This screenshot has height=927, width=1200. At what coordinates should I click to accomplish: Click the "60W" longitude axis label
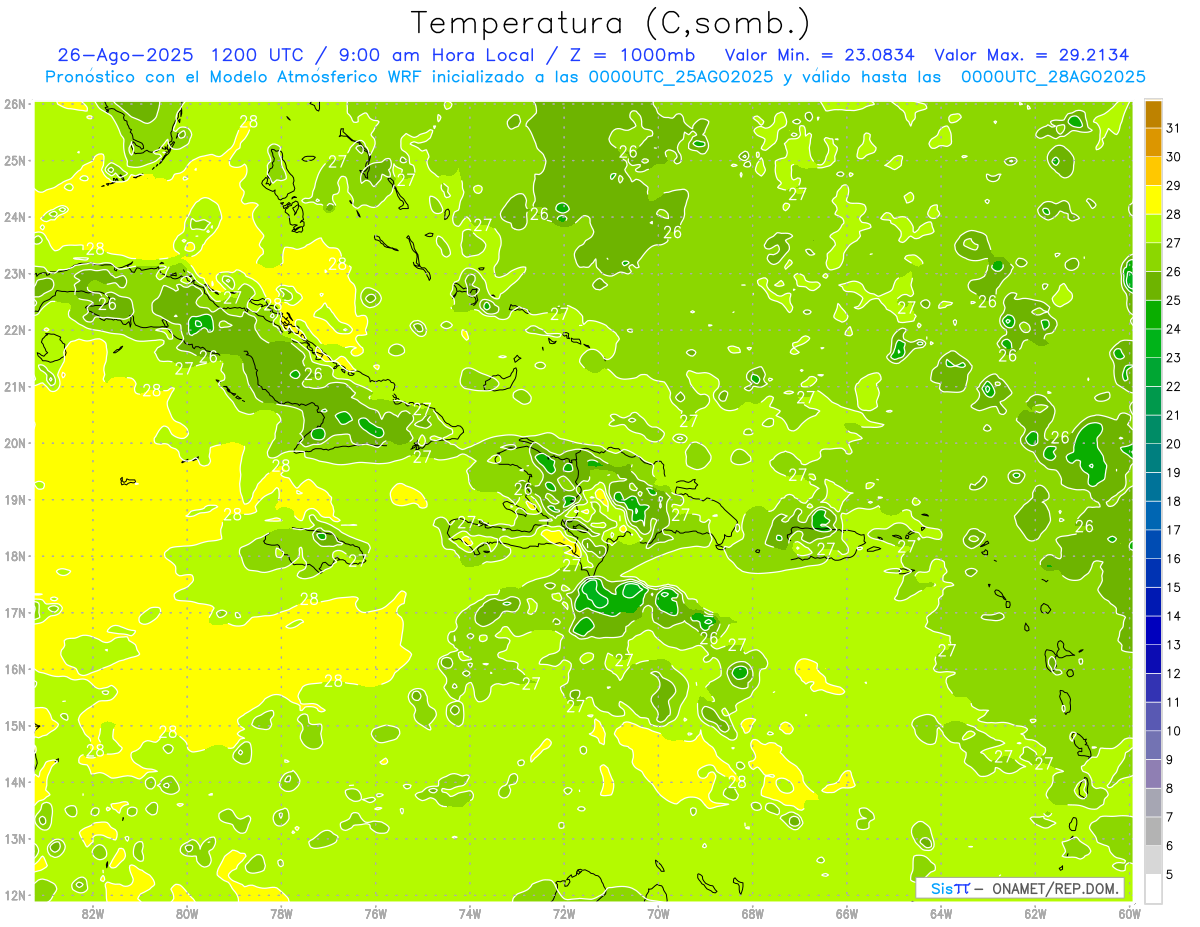click(1130, 913)
